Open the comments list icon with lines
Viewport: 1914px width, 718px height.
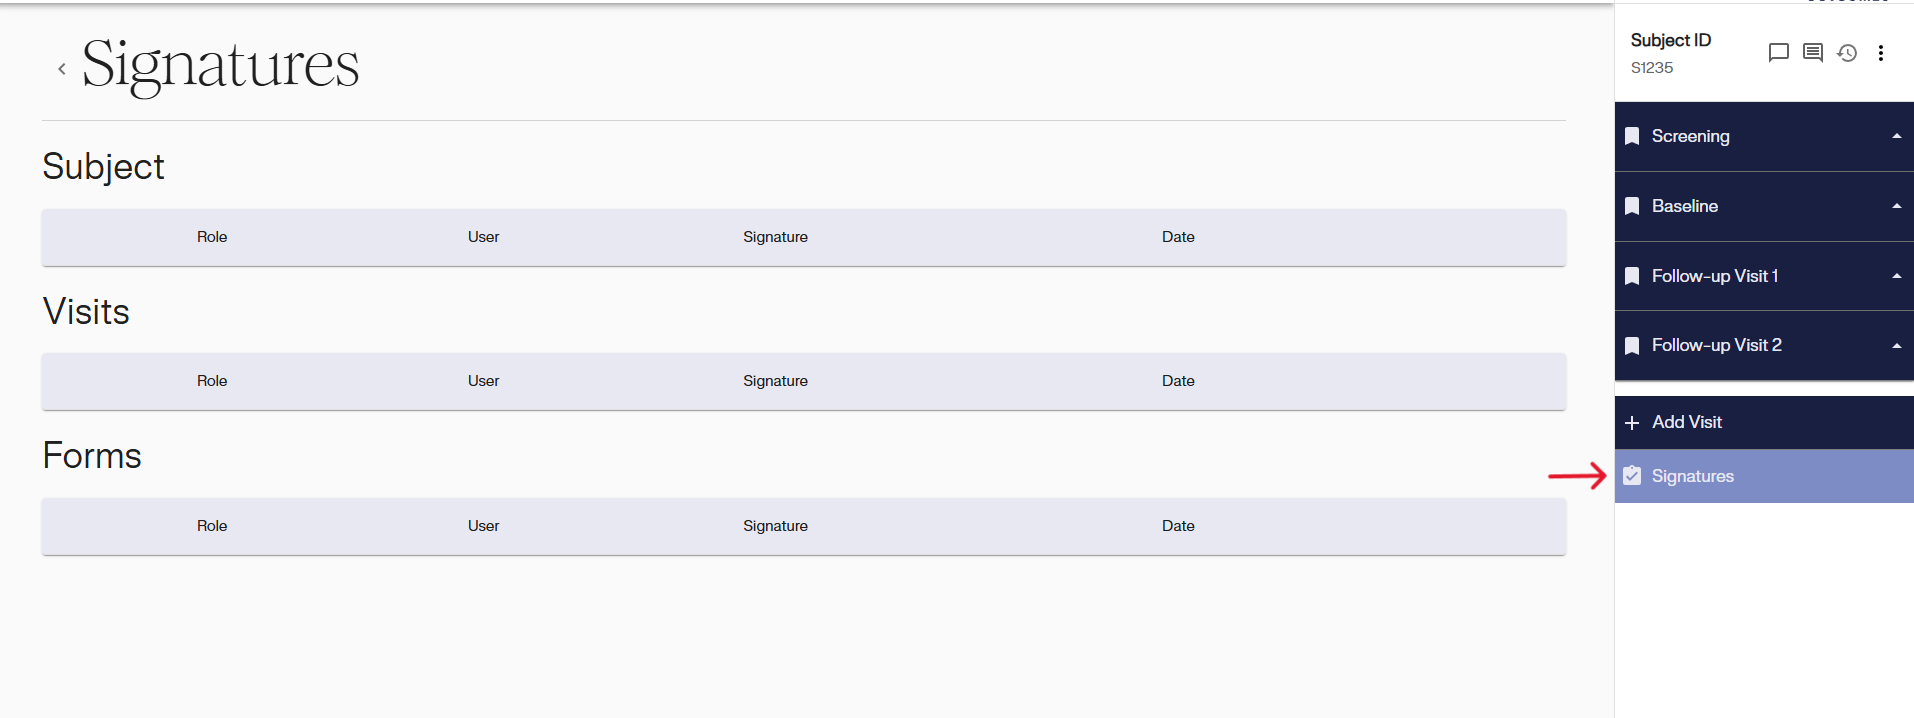point(1812,53)
